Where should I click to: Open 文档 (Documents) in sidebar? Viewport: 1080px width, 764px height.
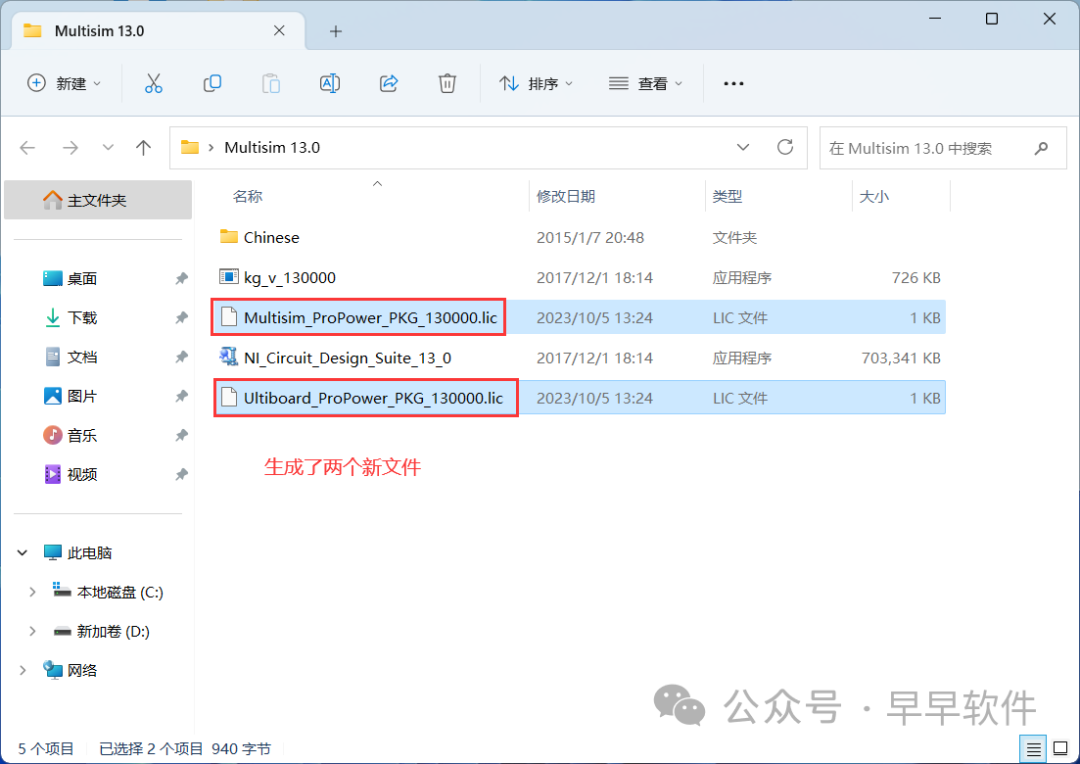click(x=82, y=357)
